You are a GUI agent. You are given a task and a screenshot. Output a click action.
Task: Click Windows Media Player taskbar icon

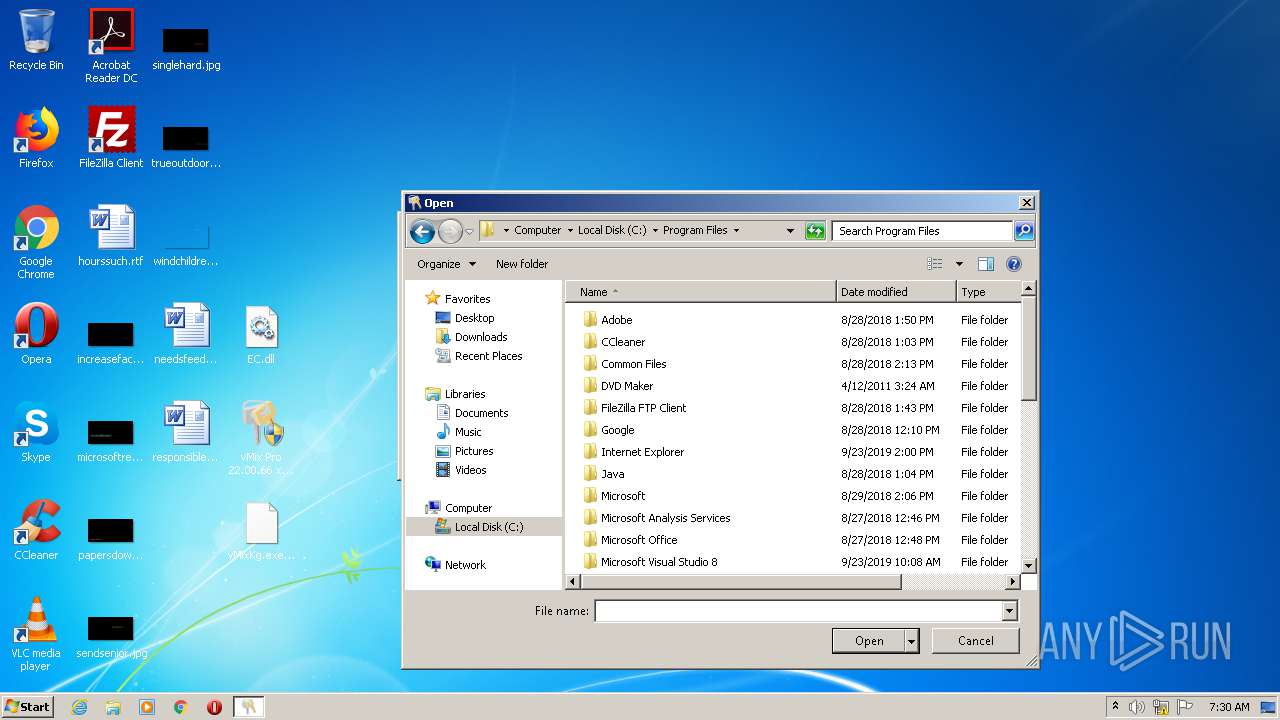(147, 707)
